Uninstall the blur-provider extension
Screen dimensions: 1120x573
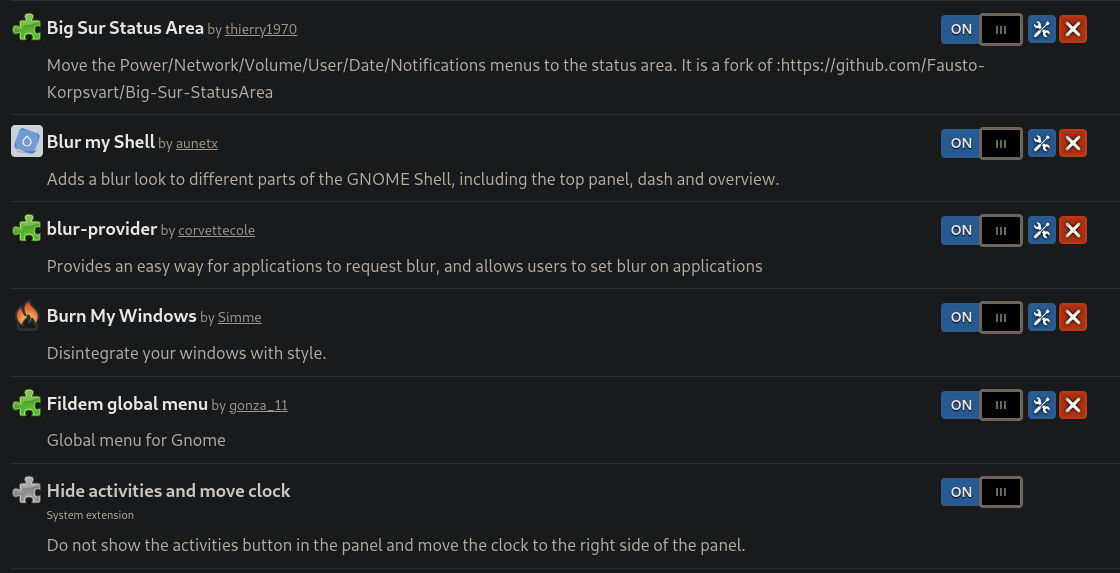click(1073, 230)
